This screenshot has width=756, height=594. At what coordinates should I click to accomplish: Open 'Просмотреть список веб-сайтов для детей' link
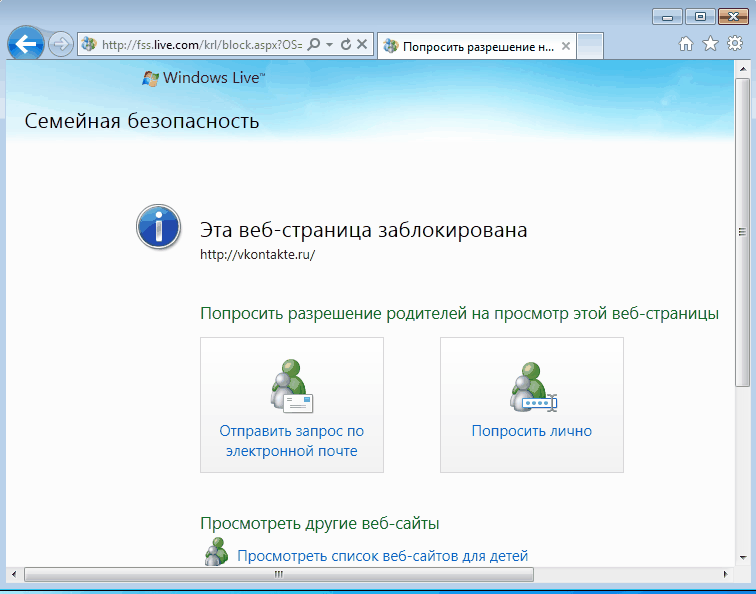point(382,556)
